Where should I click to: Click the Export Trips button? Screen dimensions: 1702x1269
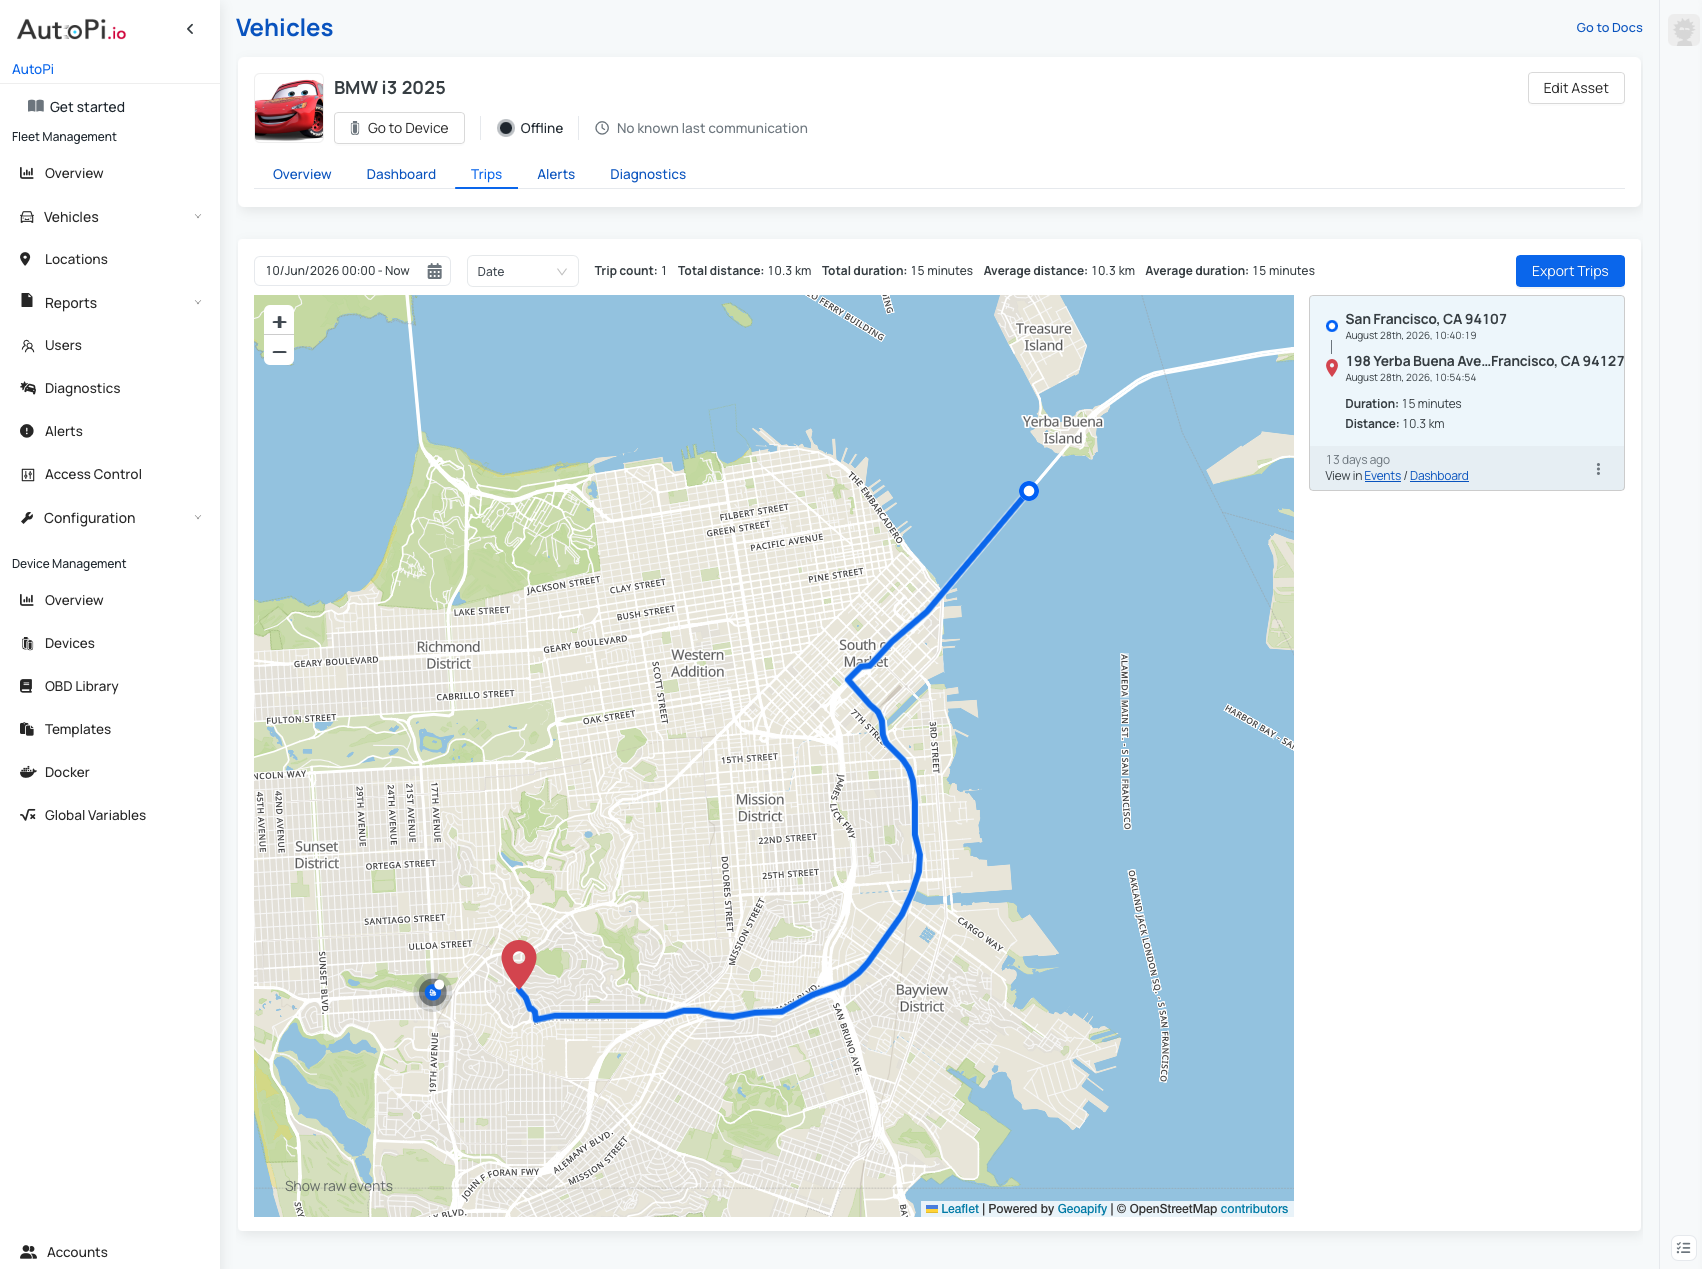click(x=1570, y=271)
